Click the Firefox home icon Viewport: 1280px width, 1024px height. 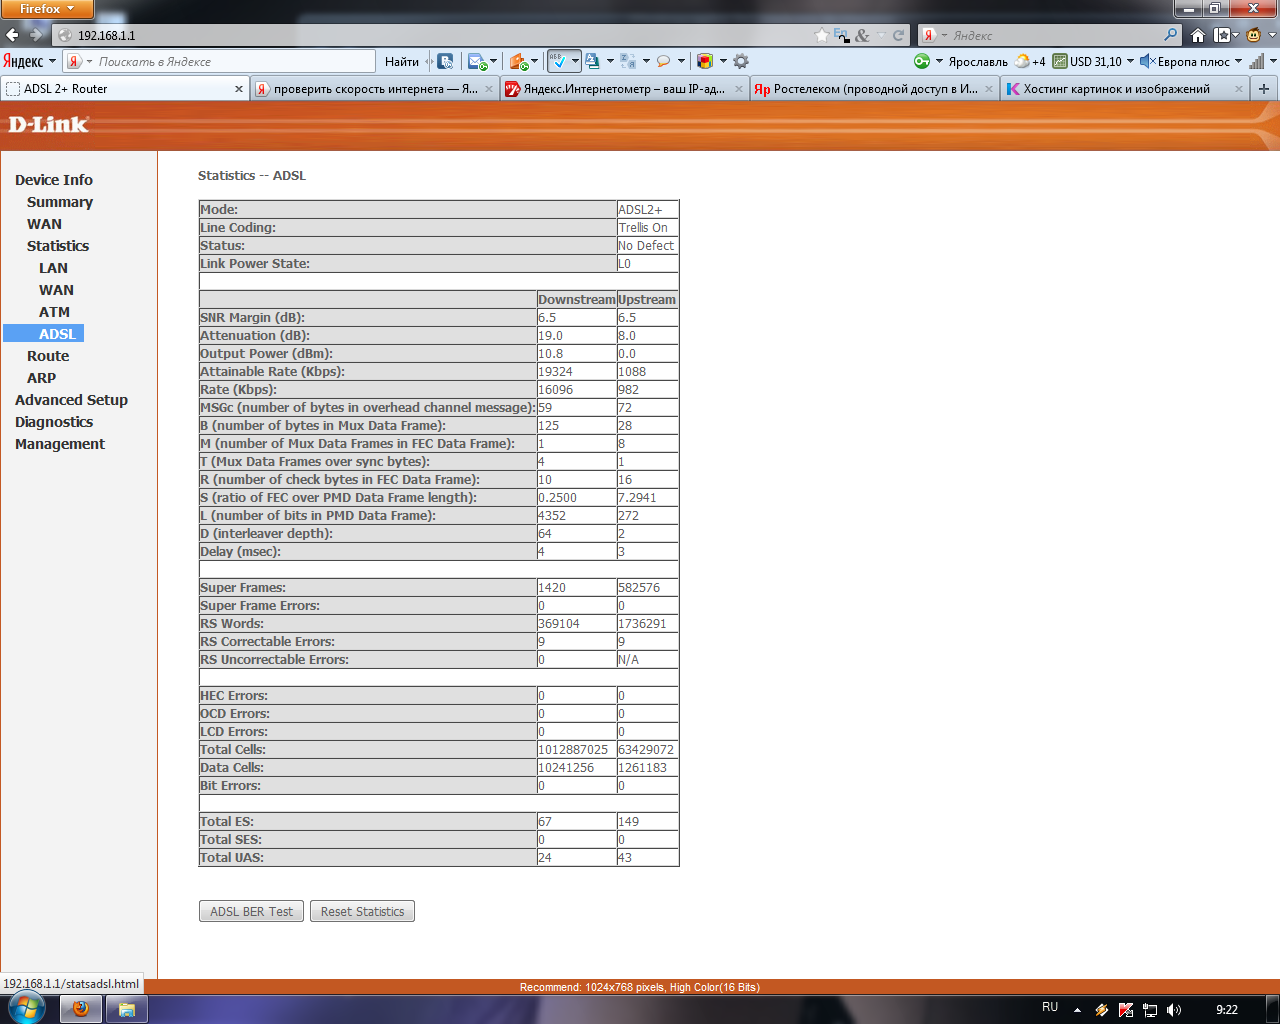coord(1197,35)
